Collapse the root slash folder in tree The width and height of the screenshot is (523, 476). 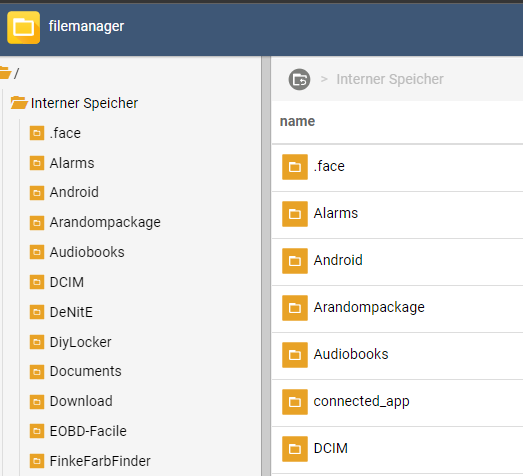pos(6,73)
